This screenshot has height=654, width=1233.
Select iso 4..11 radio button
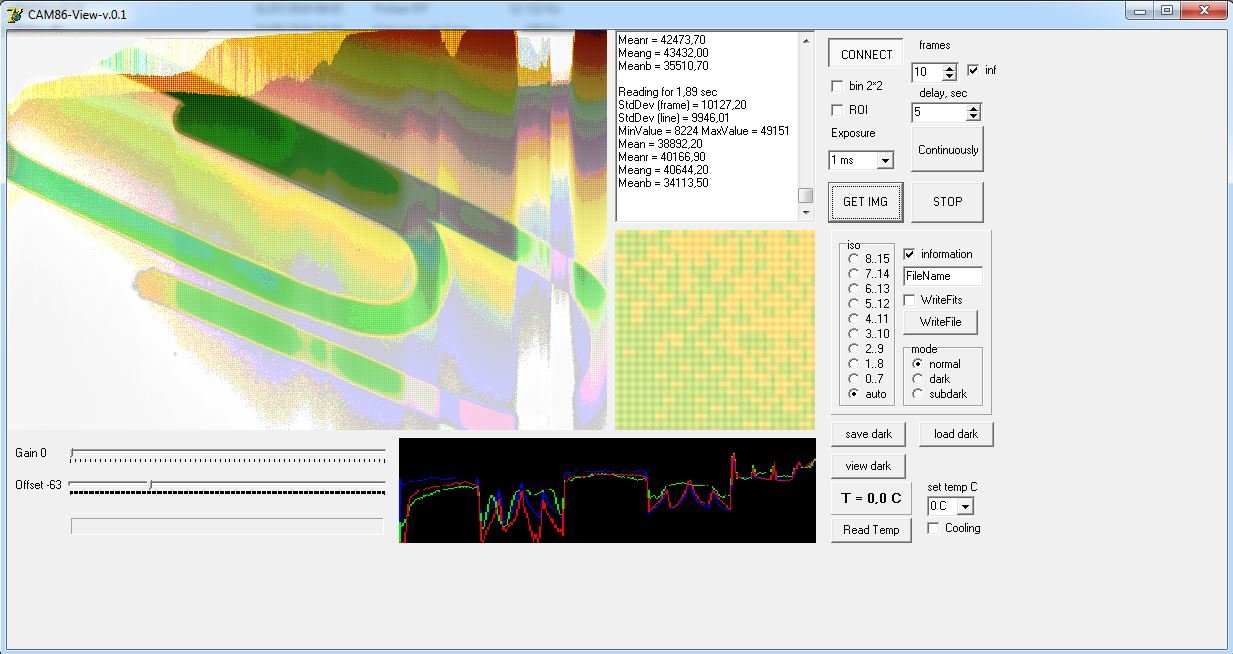(x=853, y=319)
